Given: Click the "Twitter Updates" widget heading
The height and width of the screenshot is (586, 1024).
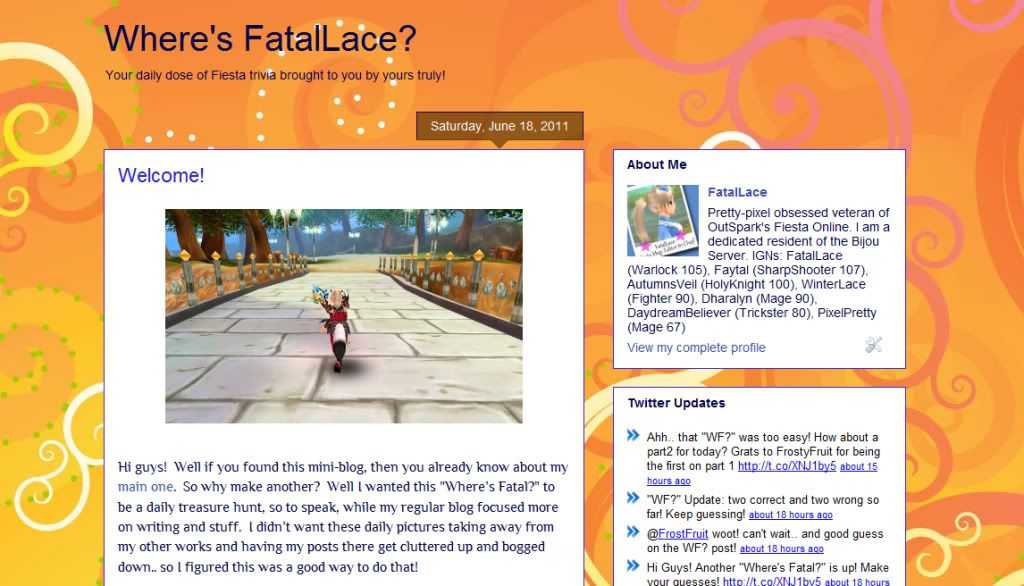Looking at the screenshot, I should point(676,403).
